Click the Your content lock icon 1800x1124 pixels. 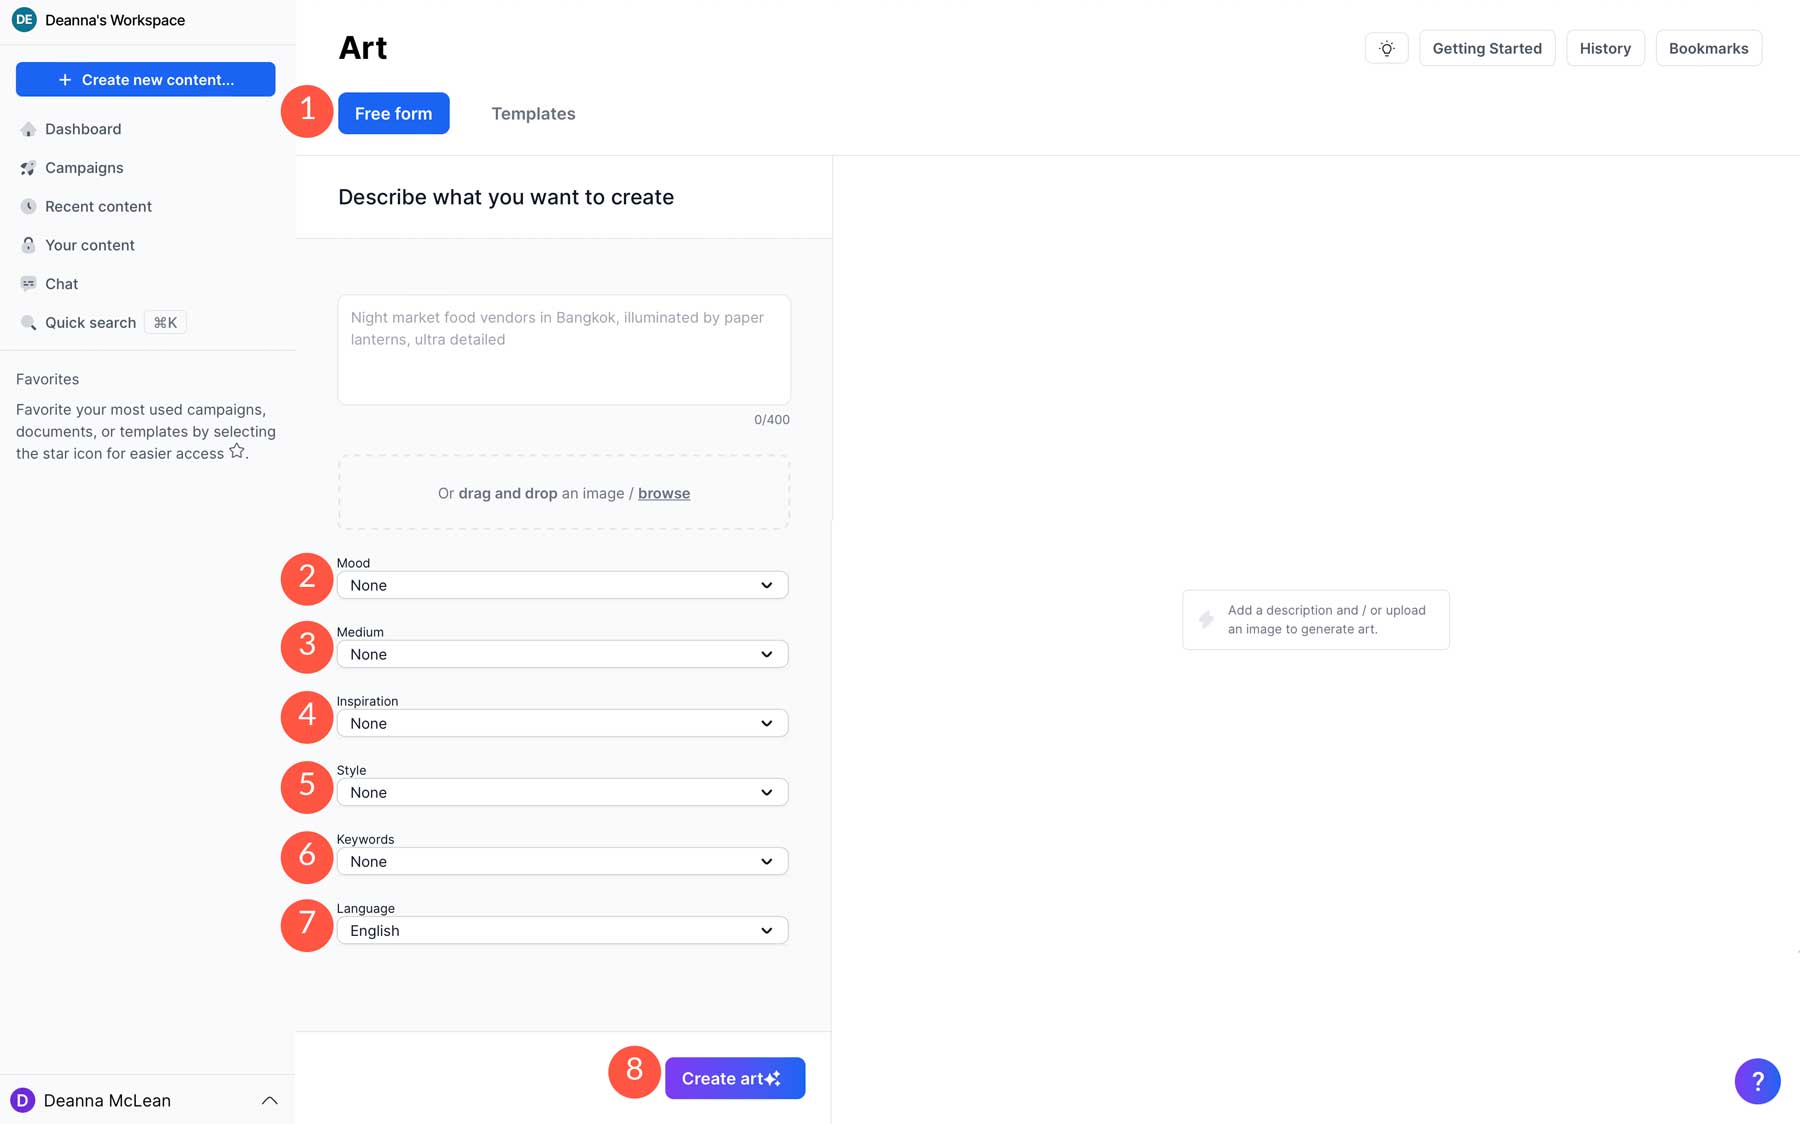coord(28,245)
